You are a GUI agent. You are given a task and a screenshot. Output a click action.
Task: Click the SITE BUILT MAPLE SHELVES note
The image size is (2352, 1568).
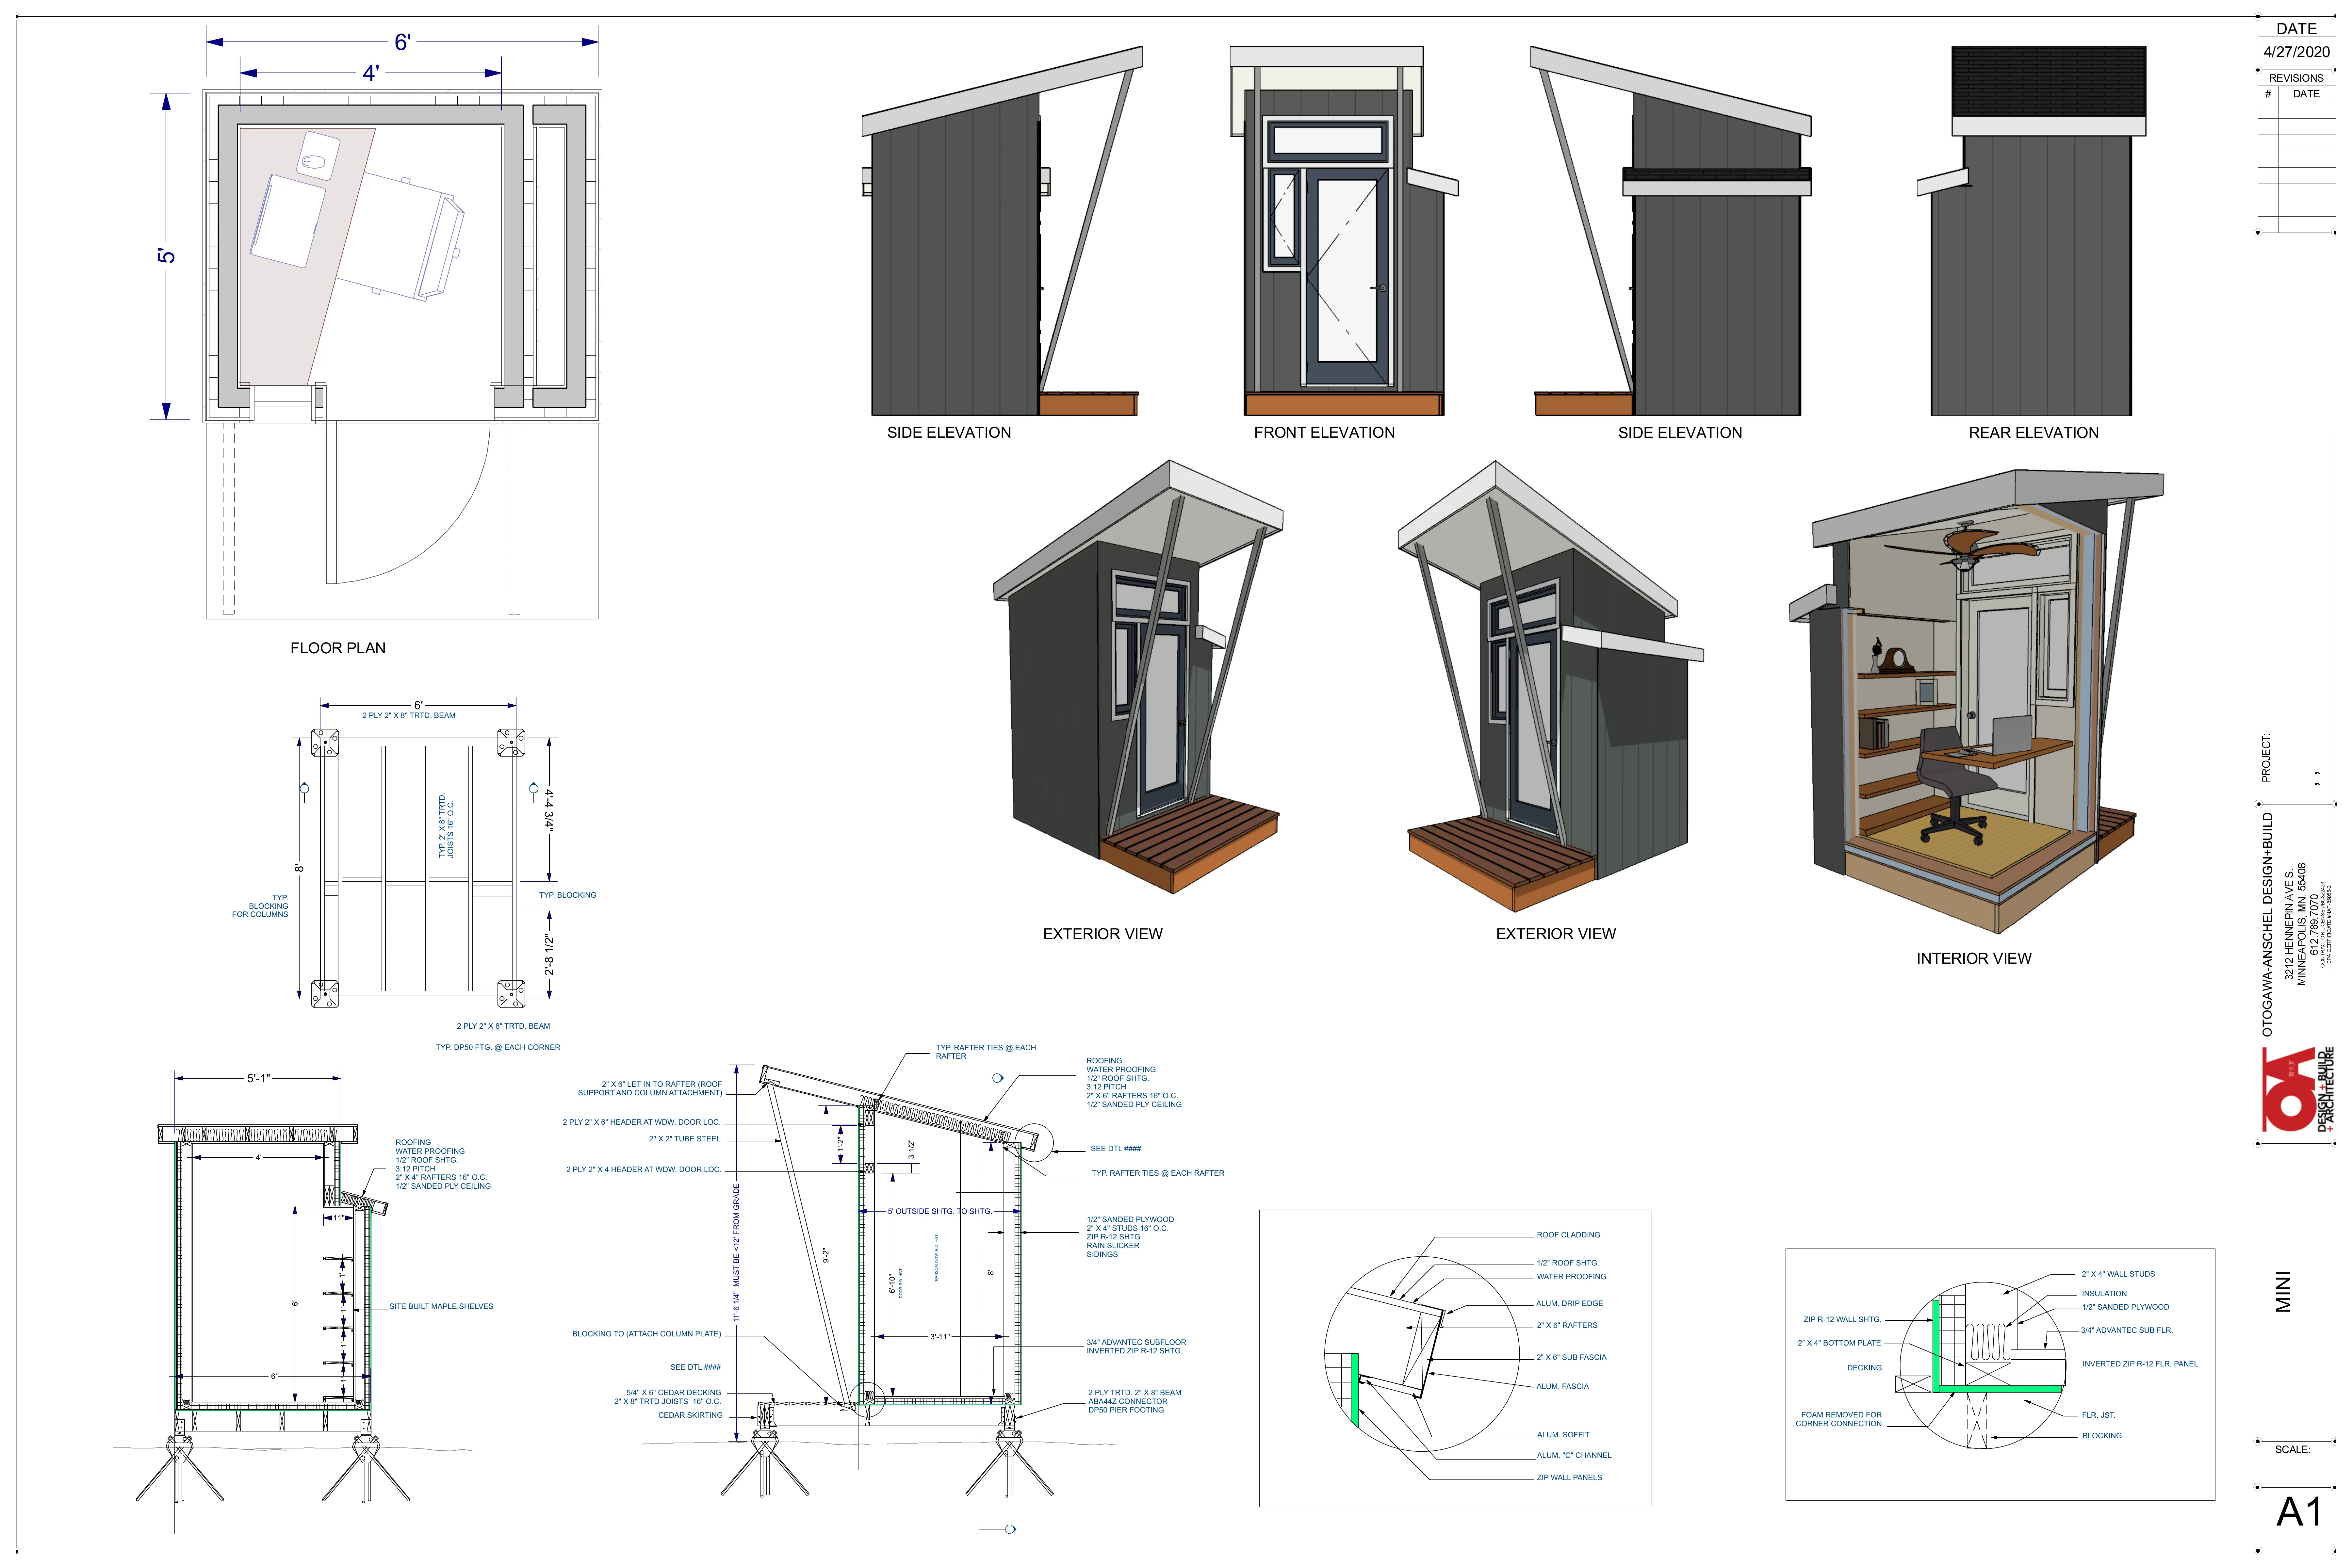point(441,1306)
